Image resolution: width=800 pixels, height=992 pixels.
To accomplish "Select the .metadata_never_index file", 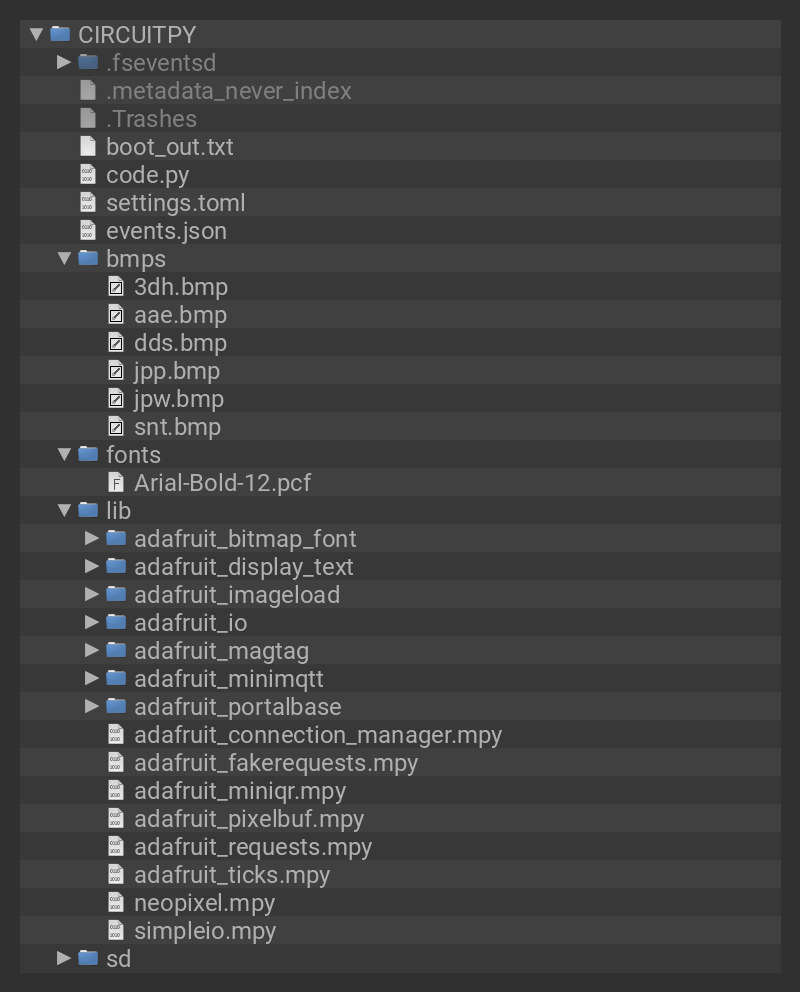I will pyautogui.click(x=228, y=91).
